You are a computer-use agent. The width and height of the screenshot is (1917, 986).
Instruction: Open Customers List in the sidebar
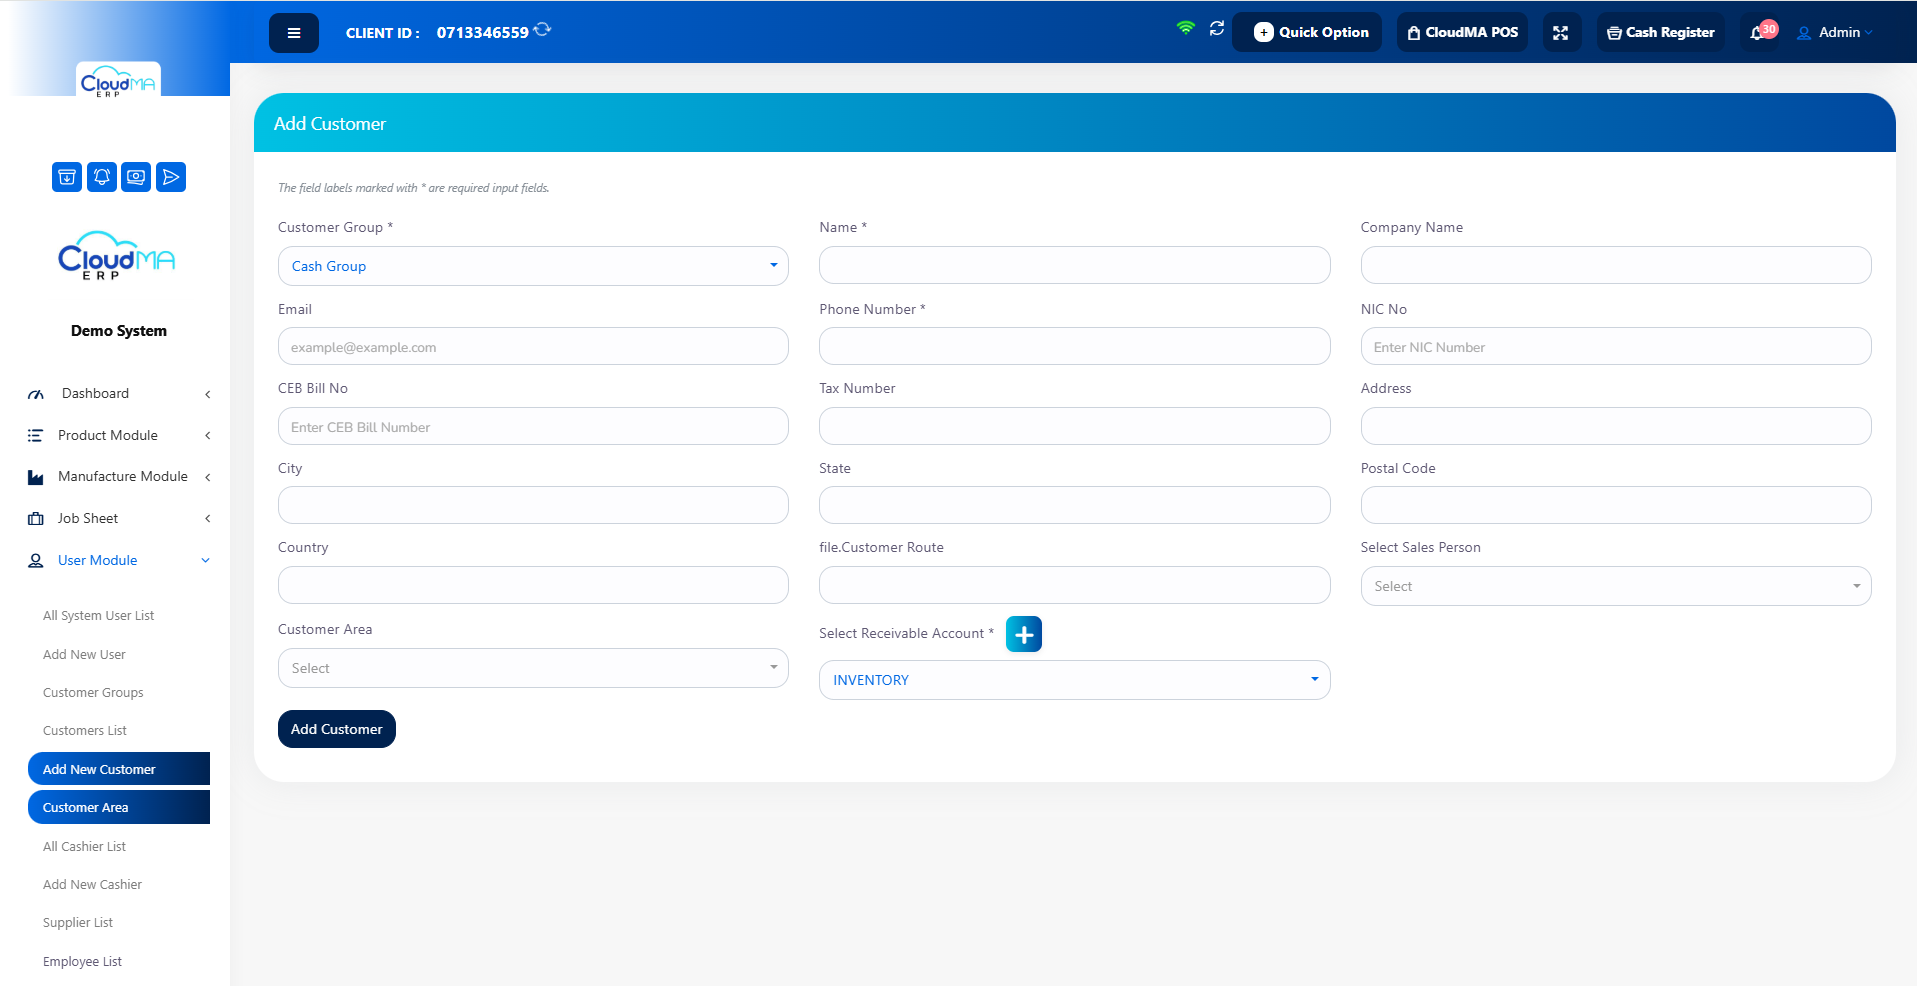click(x=85, y=731)
